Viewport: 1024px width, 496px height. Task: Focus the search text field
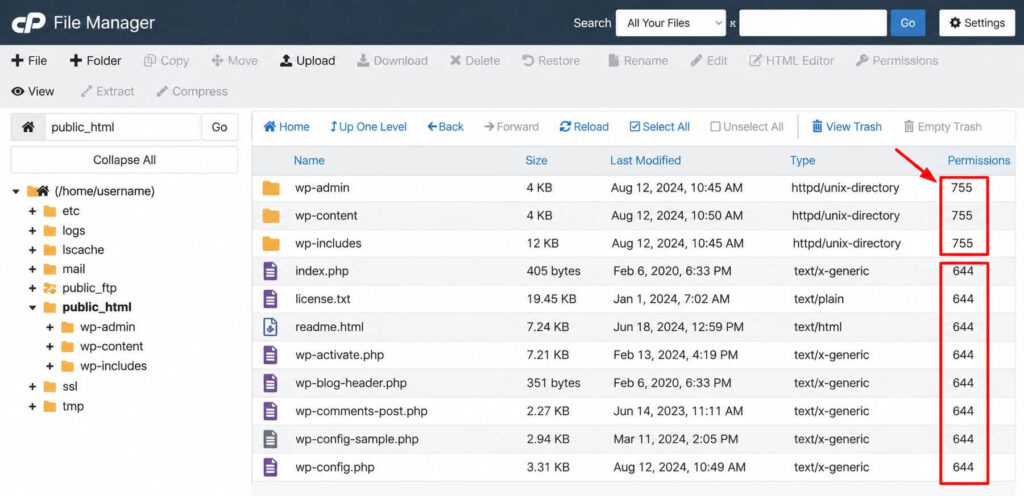pyautogui.click(x=813, y=23)
